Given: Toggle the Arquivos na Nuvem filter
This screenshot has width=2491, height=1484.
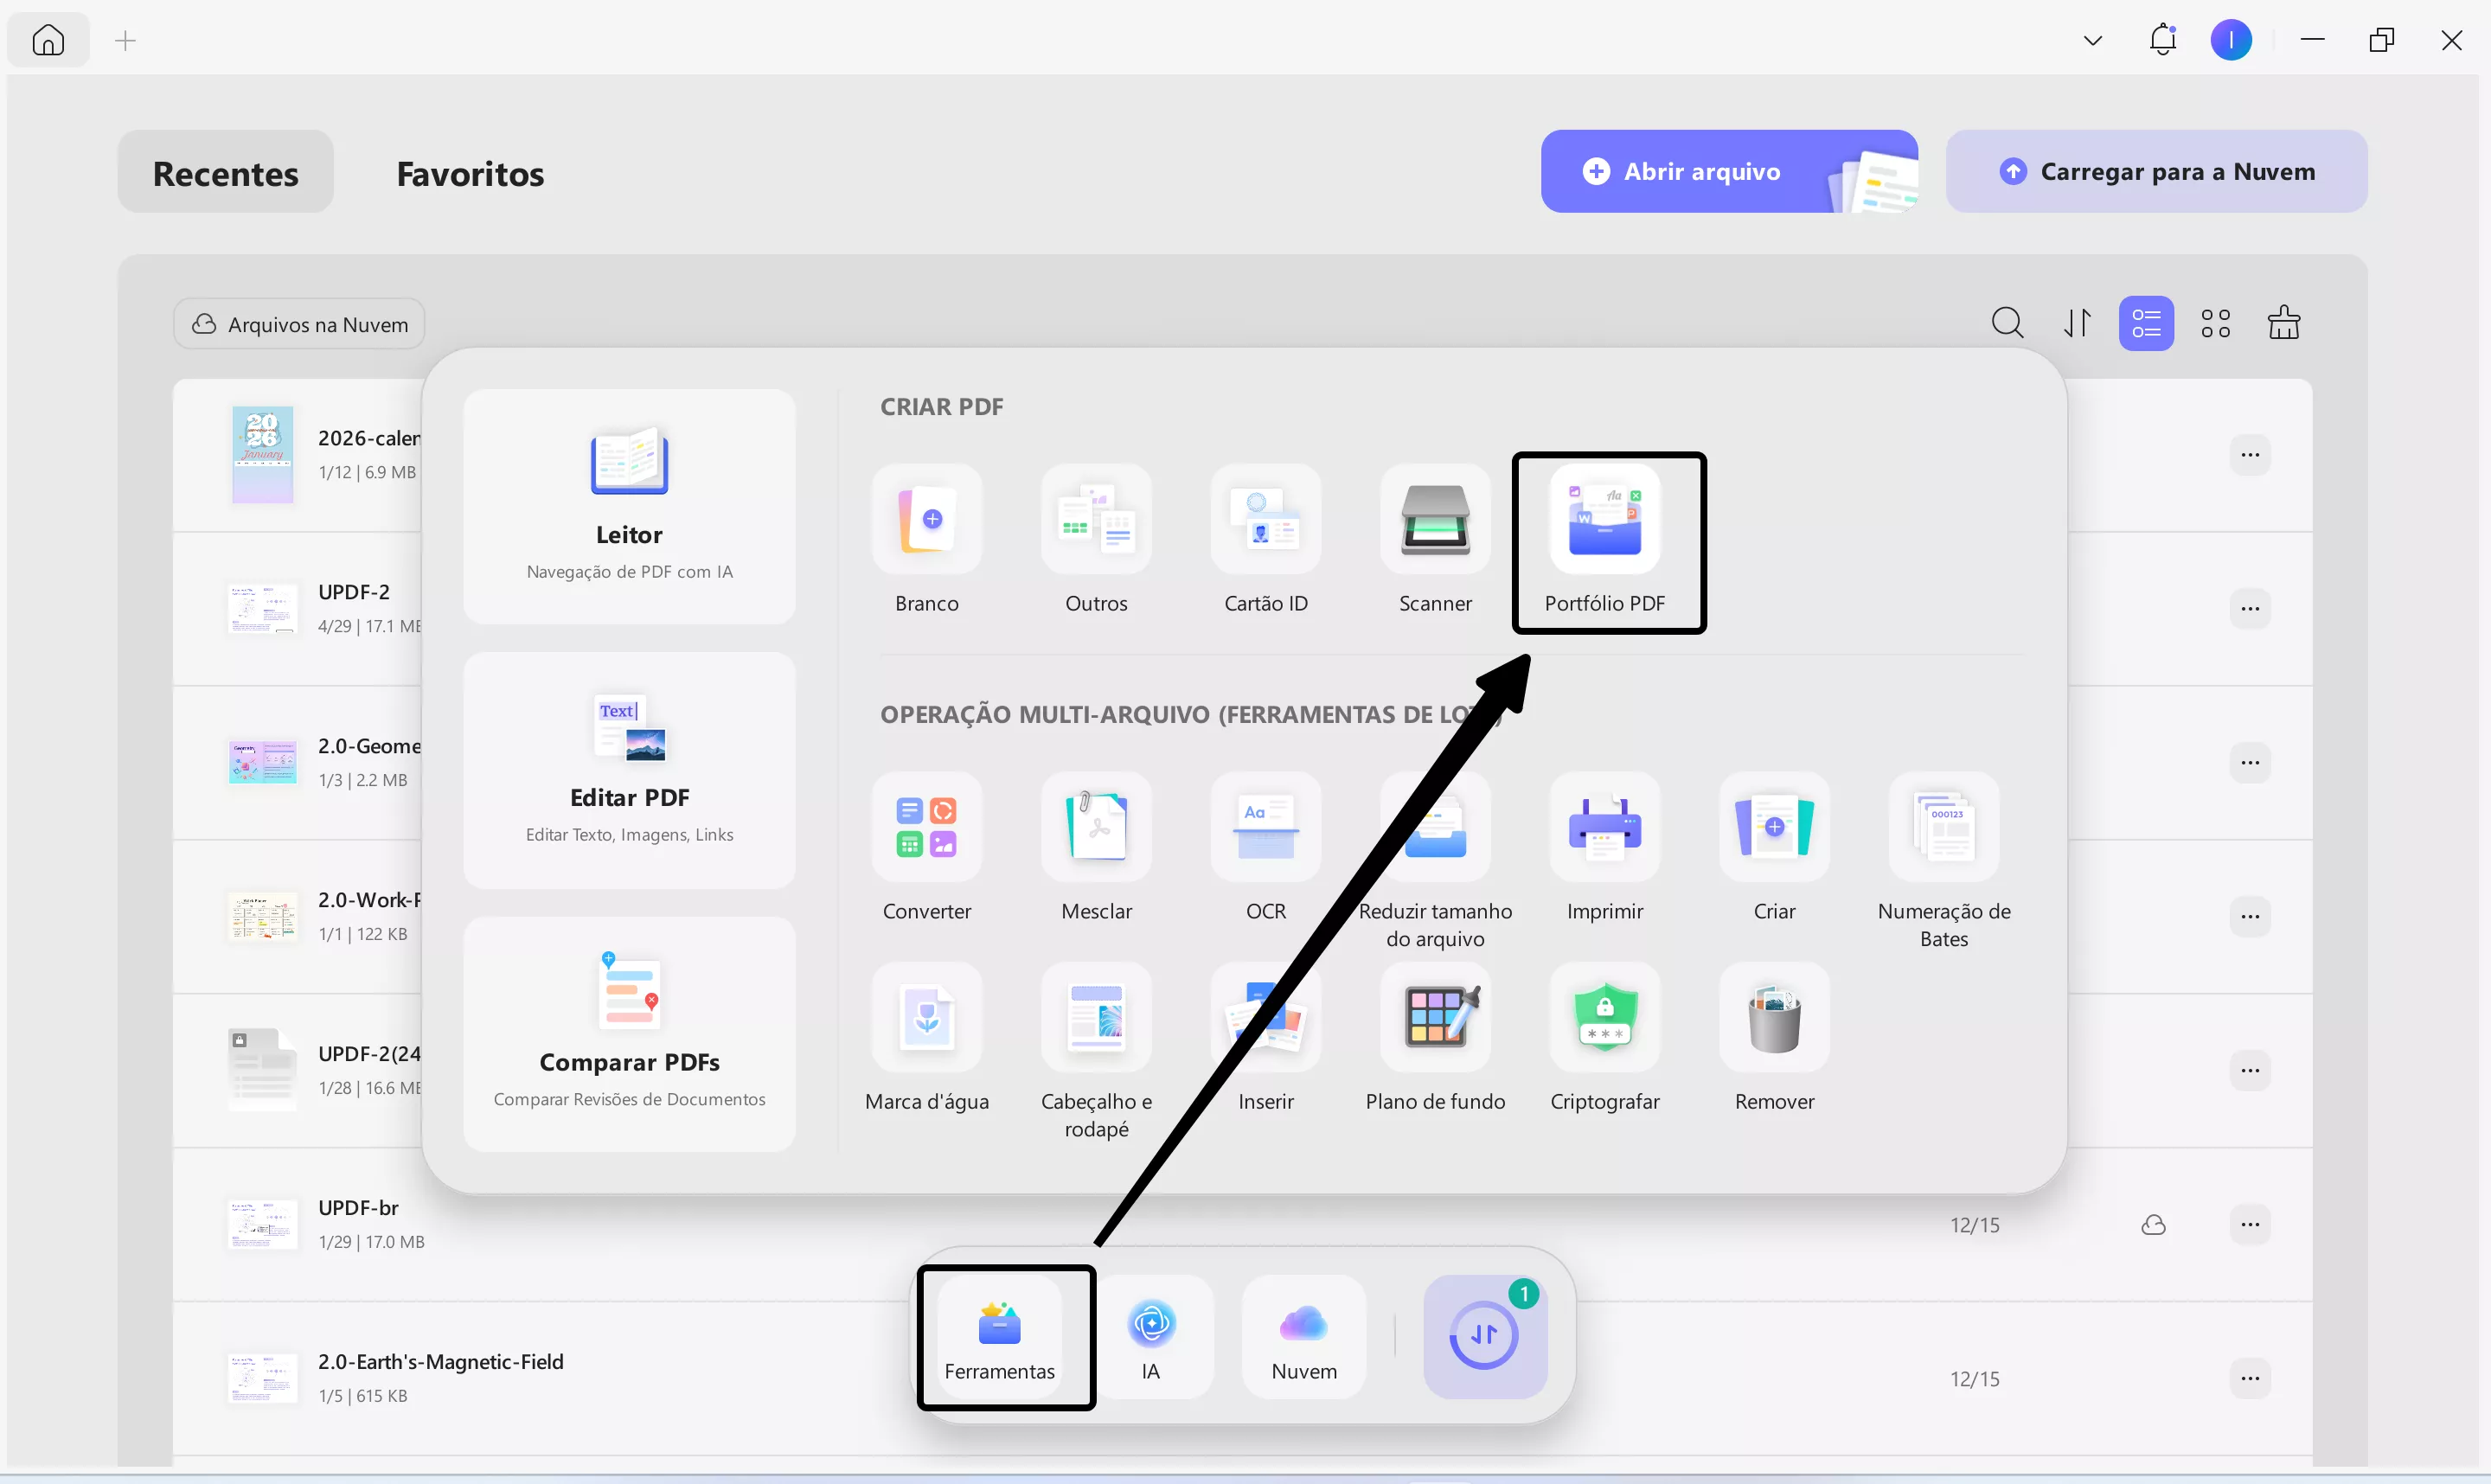Looking at the screenshot, I should tap(298, 323).
